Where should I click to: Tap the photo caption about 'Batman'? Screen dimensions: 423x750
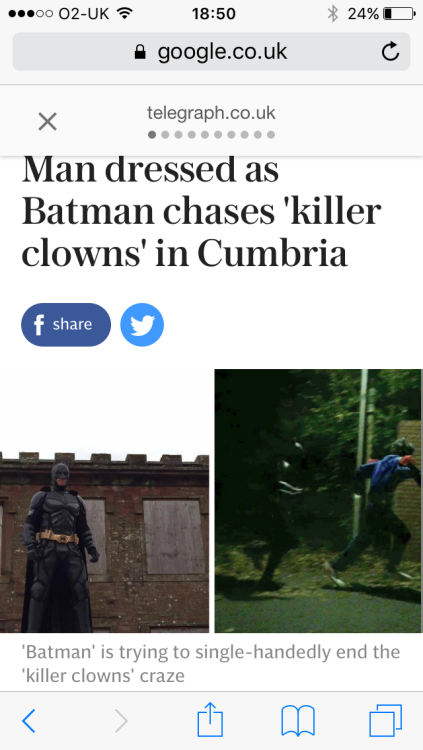click(211, 663)
